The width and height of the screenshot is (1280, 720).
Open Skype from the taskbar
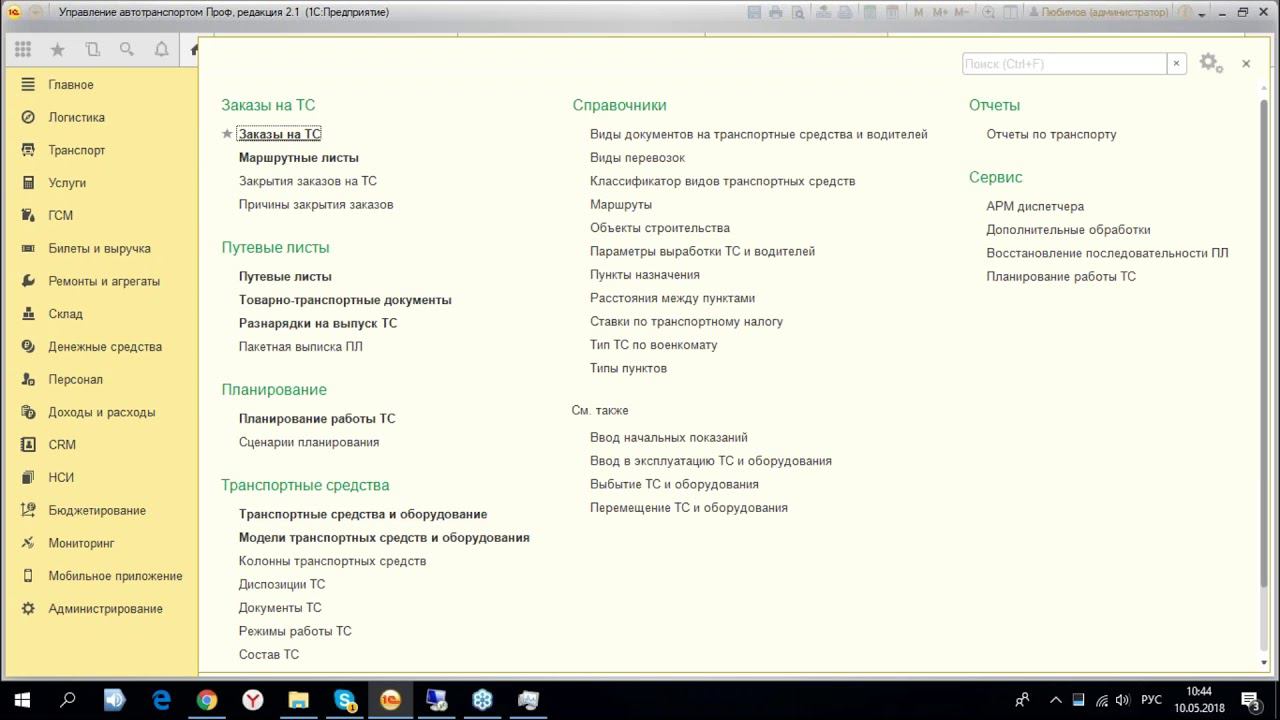pos(345,700)
